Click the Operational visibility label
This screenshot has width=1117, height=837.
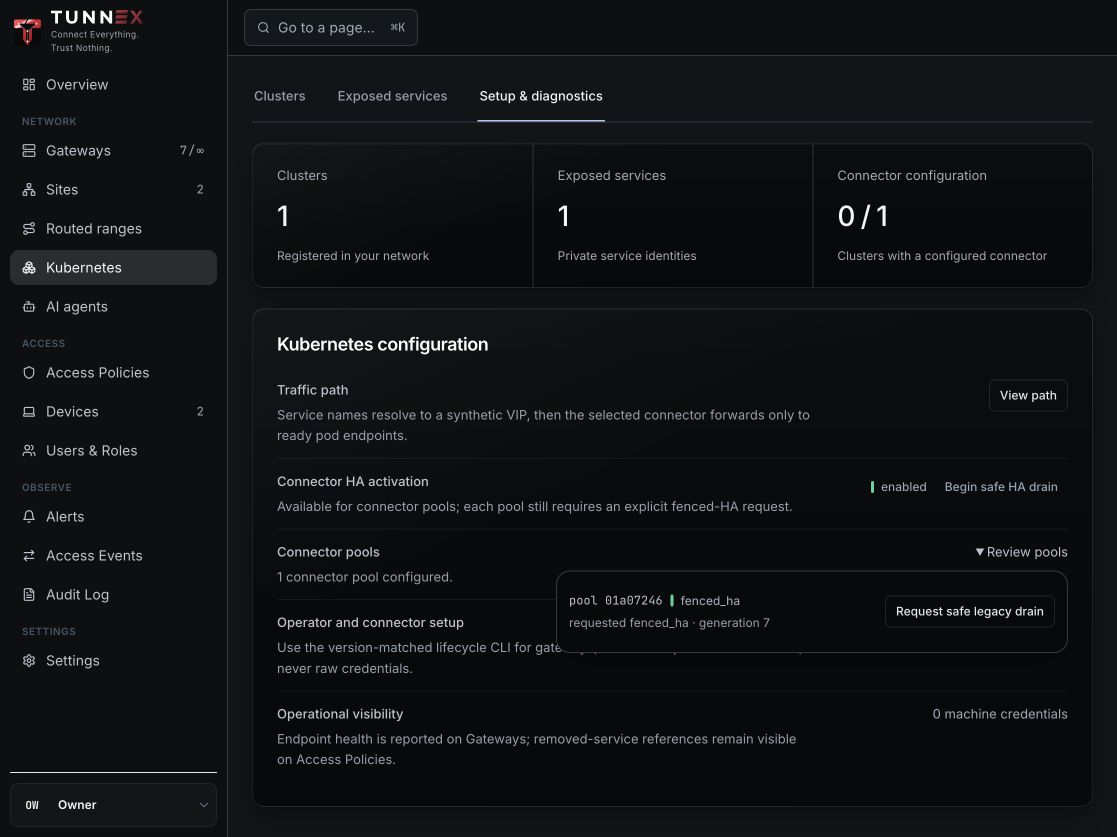click(x=340, y=714)
